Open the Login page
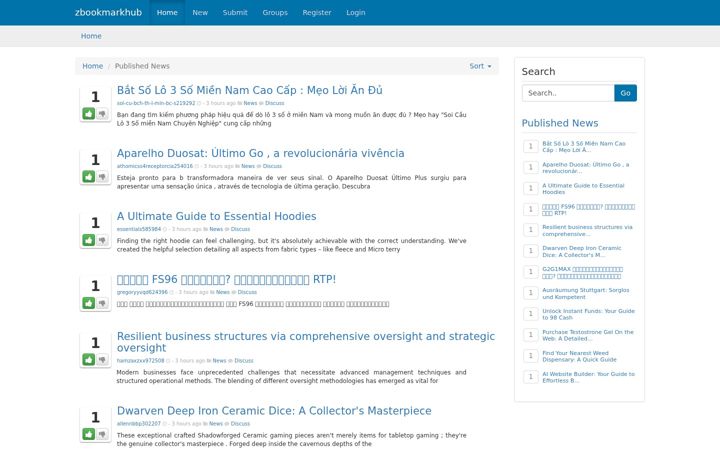 [356, 12]
